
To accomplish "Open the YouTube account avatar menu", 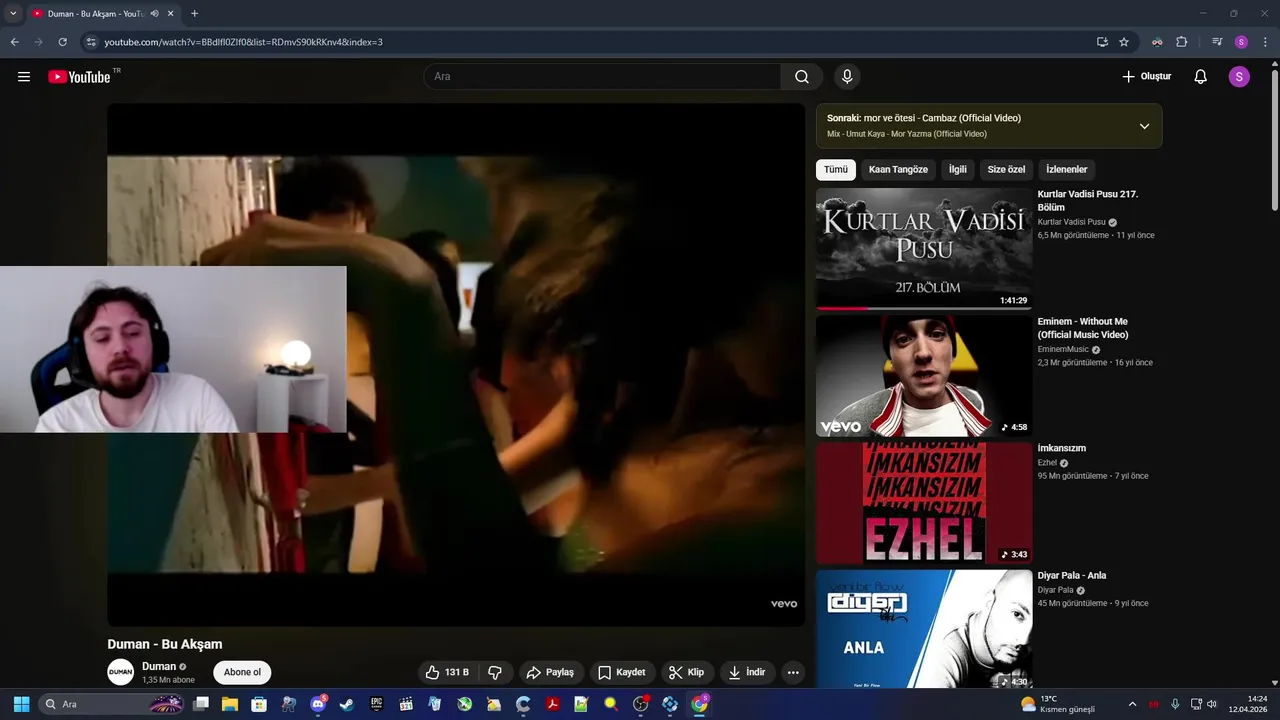I will point(1239,77).
